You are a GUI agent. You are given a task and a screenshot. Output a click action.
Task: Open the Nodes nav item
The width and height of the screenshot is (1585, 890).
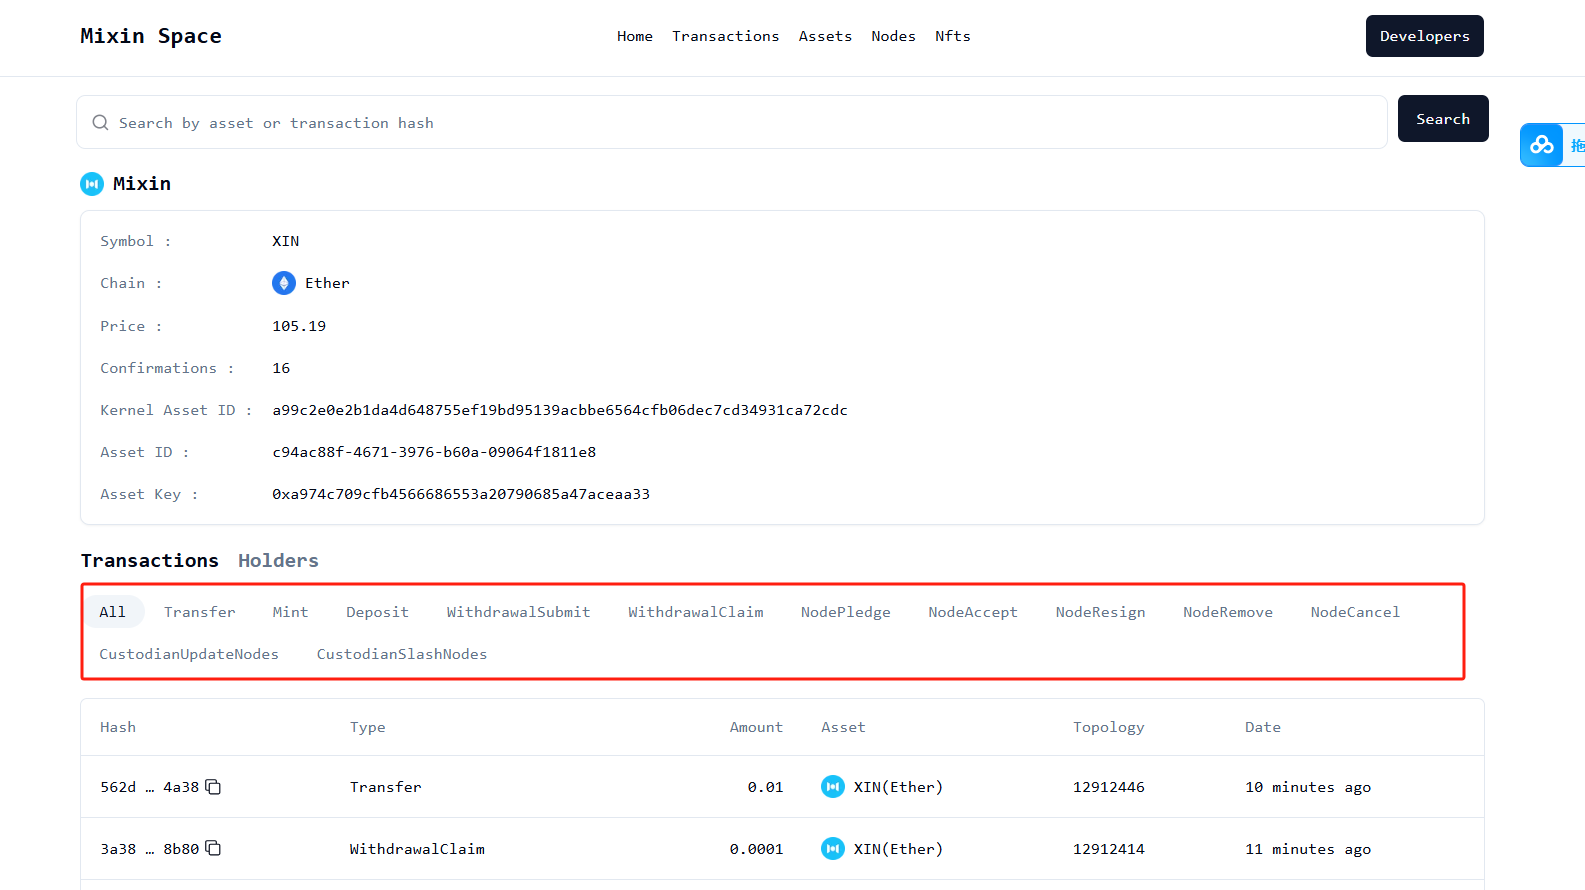893,36
